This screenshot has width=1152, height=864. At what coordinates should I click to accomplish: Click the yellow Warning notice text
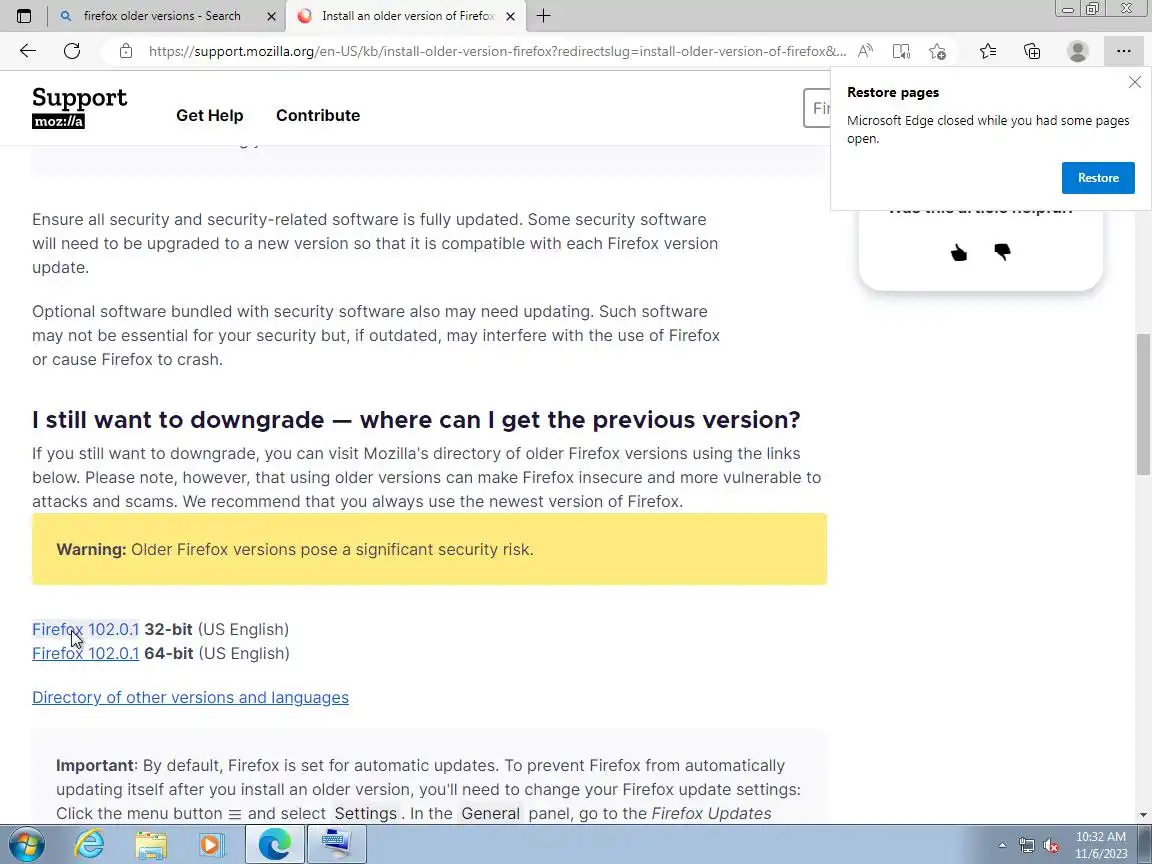click(x=295, y=550)
